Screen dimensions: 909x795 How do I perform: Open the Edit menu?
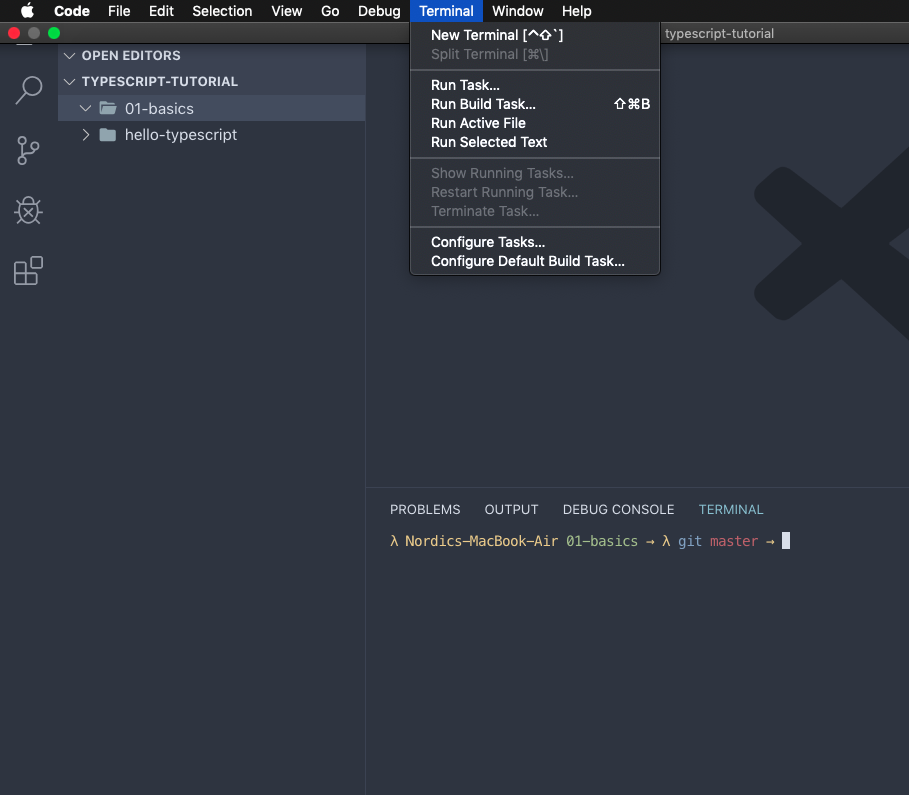point(161,11)
